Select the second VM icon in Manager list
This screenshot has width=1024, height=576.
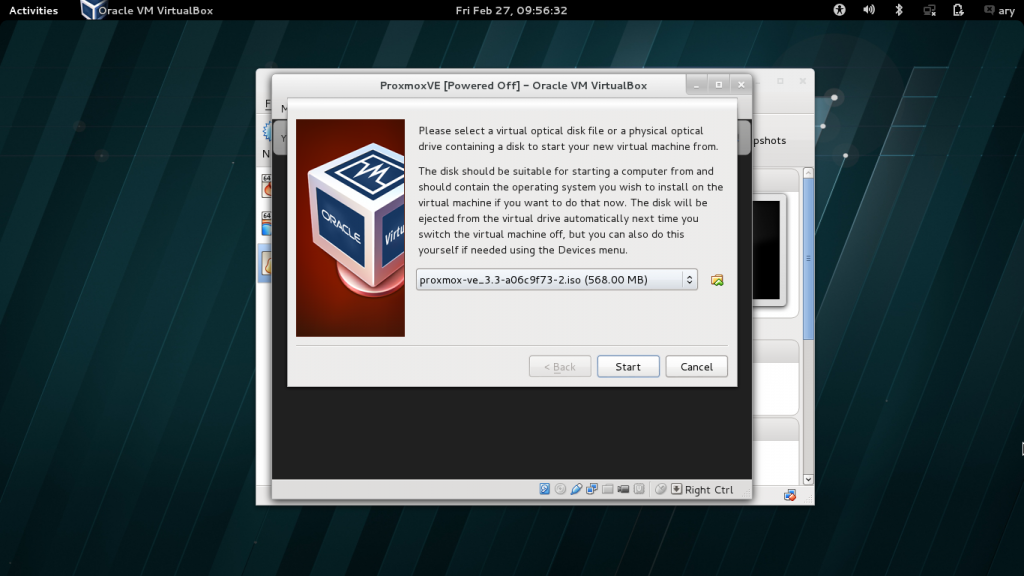tap(266, 224)
